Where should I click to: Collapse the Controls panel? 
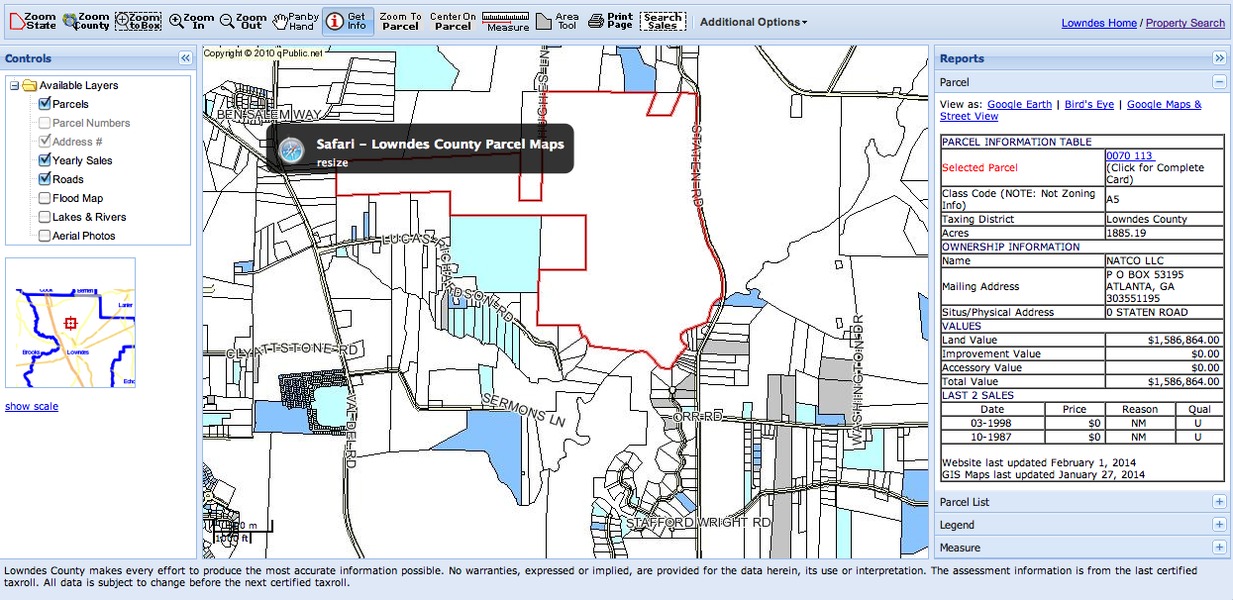click(x=185, y=58)
